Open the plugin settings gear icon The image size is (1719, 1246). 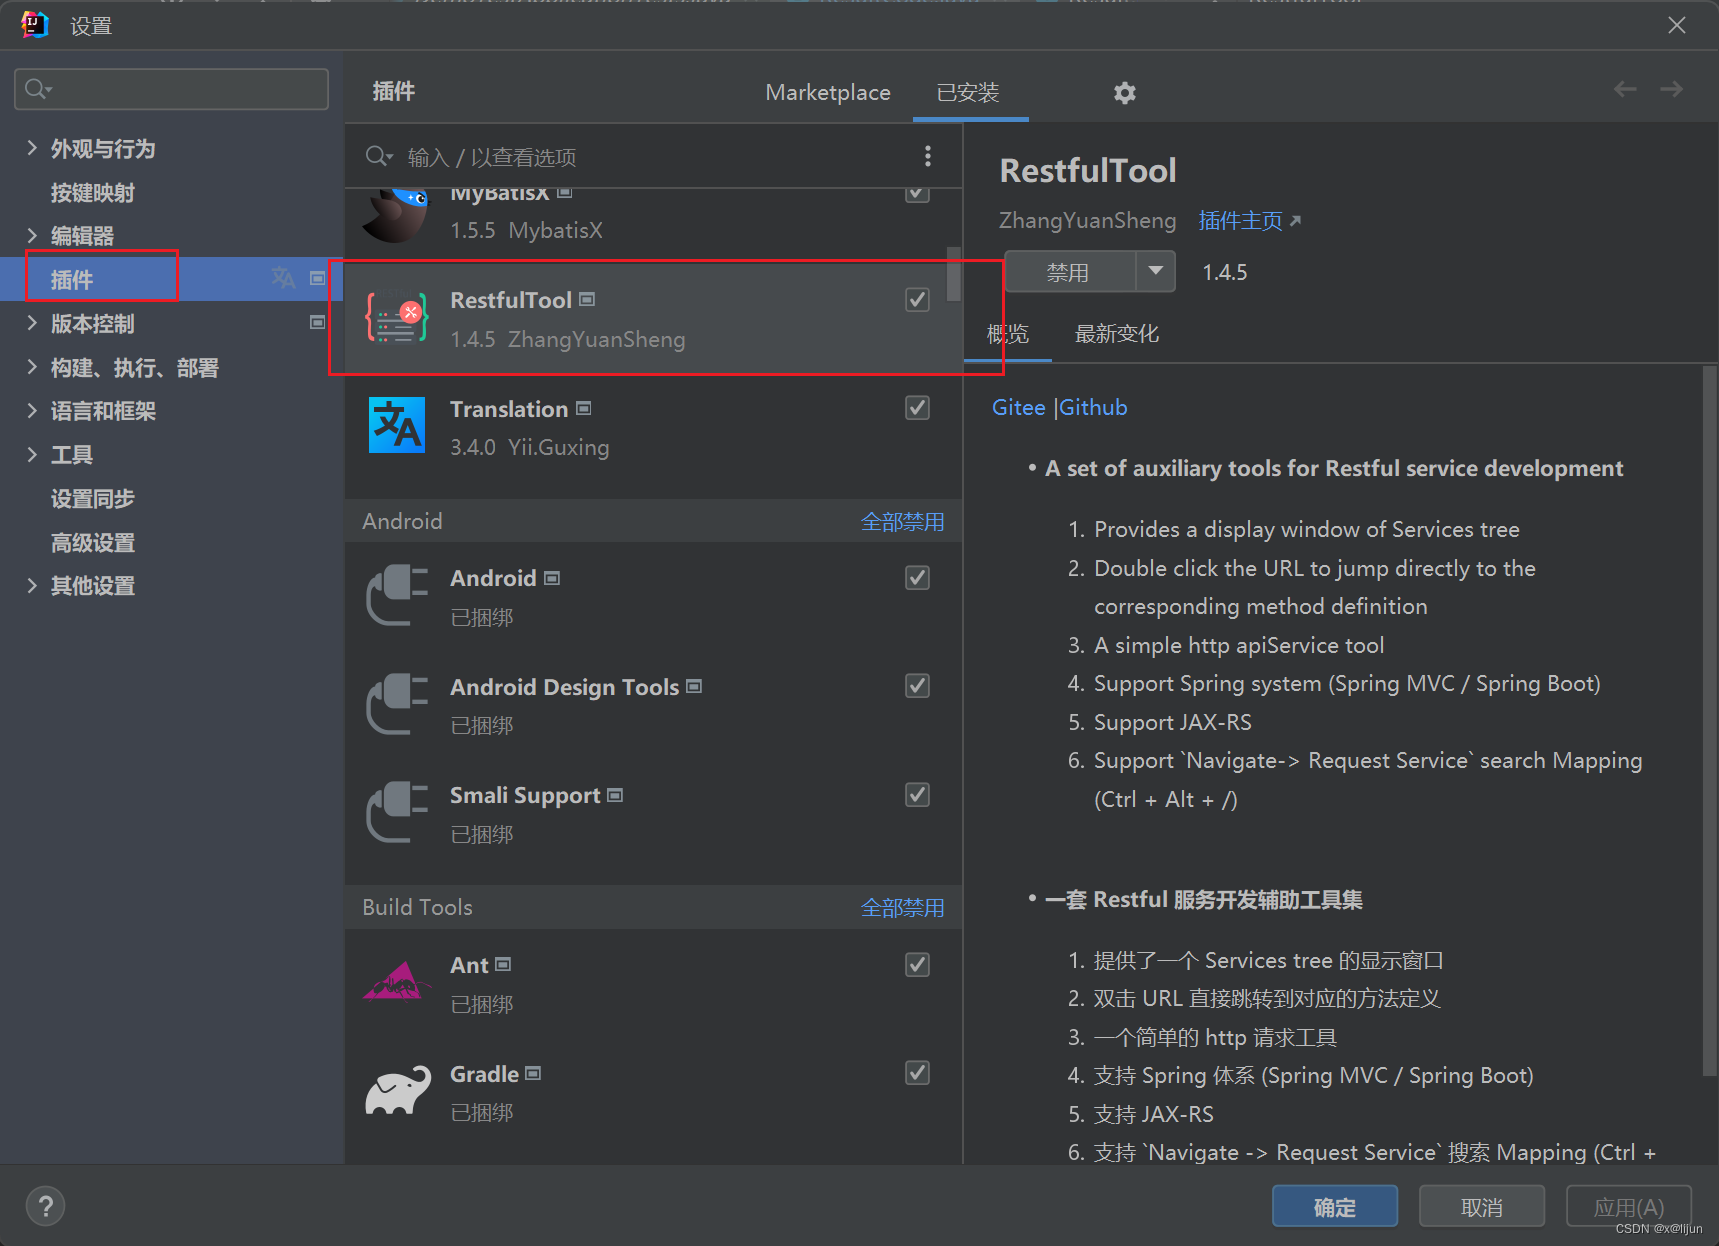coord(1124,92)
